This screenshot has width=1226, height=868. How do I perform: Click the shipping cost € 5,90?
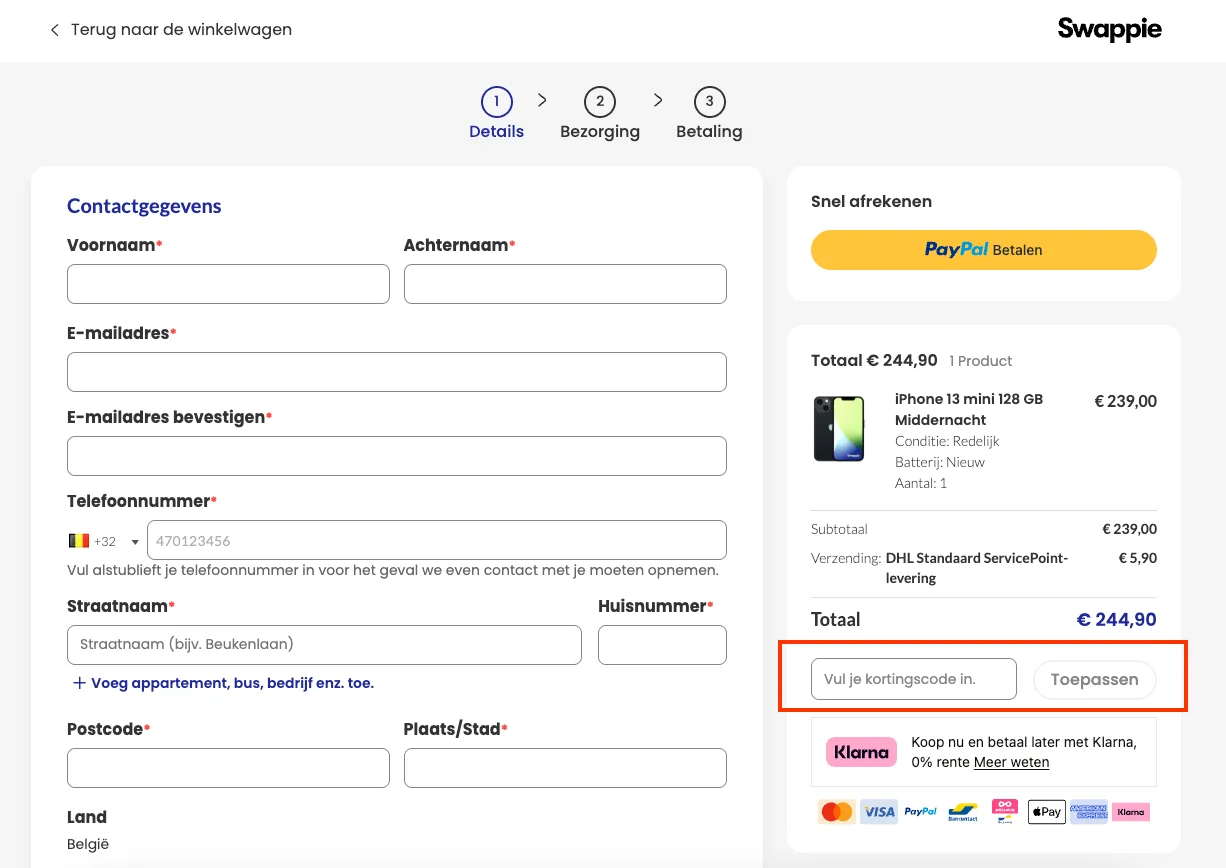1138,558
